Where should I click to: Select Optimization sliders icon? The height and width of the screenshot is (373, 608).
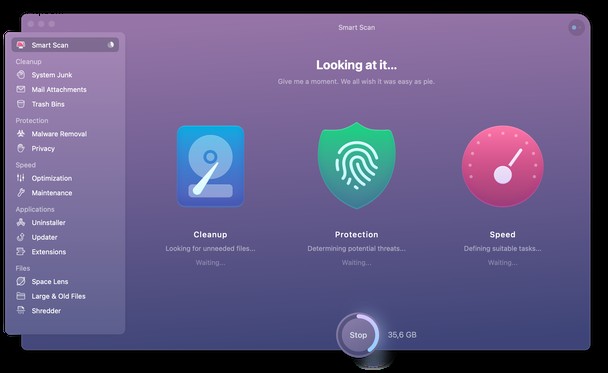click(21, 178)
